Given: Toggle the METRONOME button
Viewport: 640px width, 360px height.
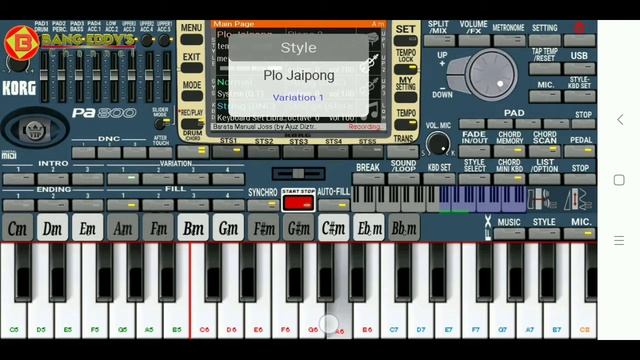Looking at the screenshot, I should [x=509, y=40].
